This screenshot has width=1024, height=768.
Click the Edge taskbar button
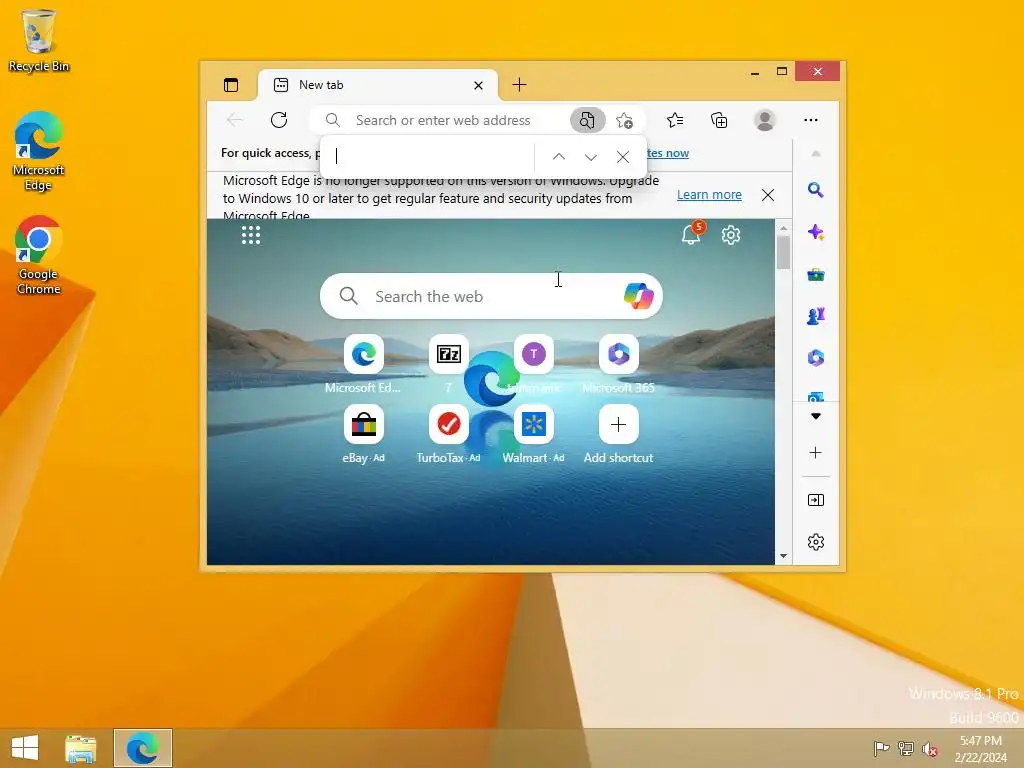tap(142, 748)
